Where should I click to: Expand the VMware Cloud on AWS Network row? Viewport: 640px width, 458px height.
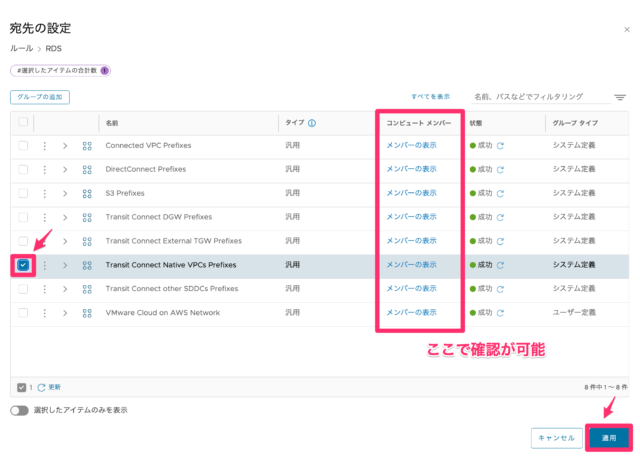pos(65,313)
